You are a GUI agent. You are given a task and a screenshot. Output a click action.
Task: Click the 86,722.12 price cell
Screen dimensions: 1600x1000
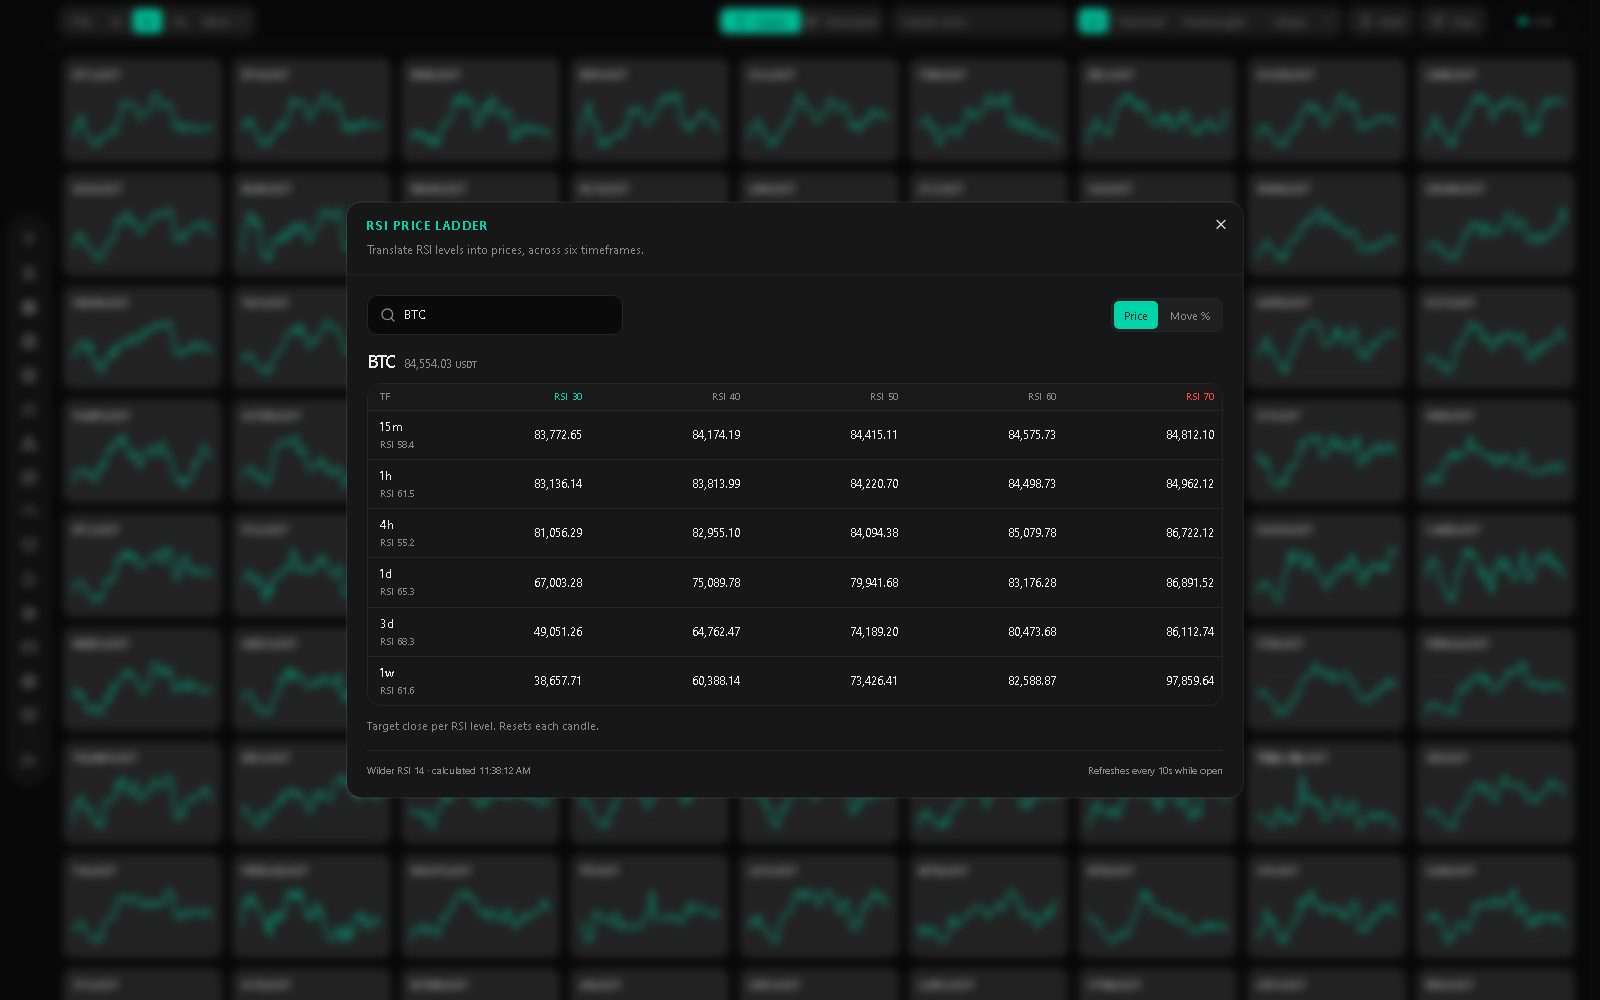point(1190,533)
